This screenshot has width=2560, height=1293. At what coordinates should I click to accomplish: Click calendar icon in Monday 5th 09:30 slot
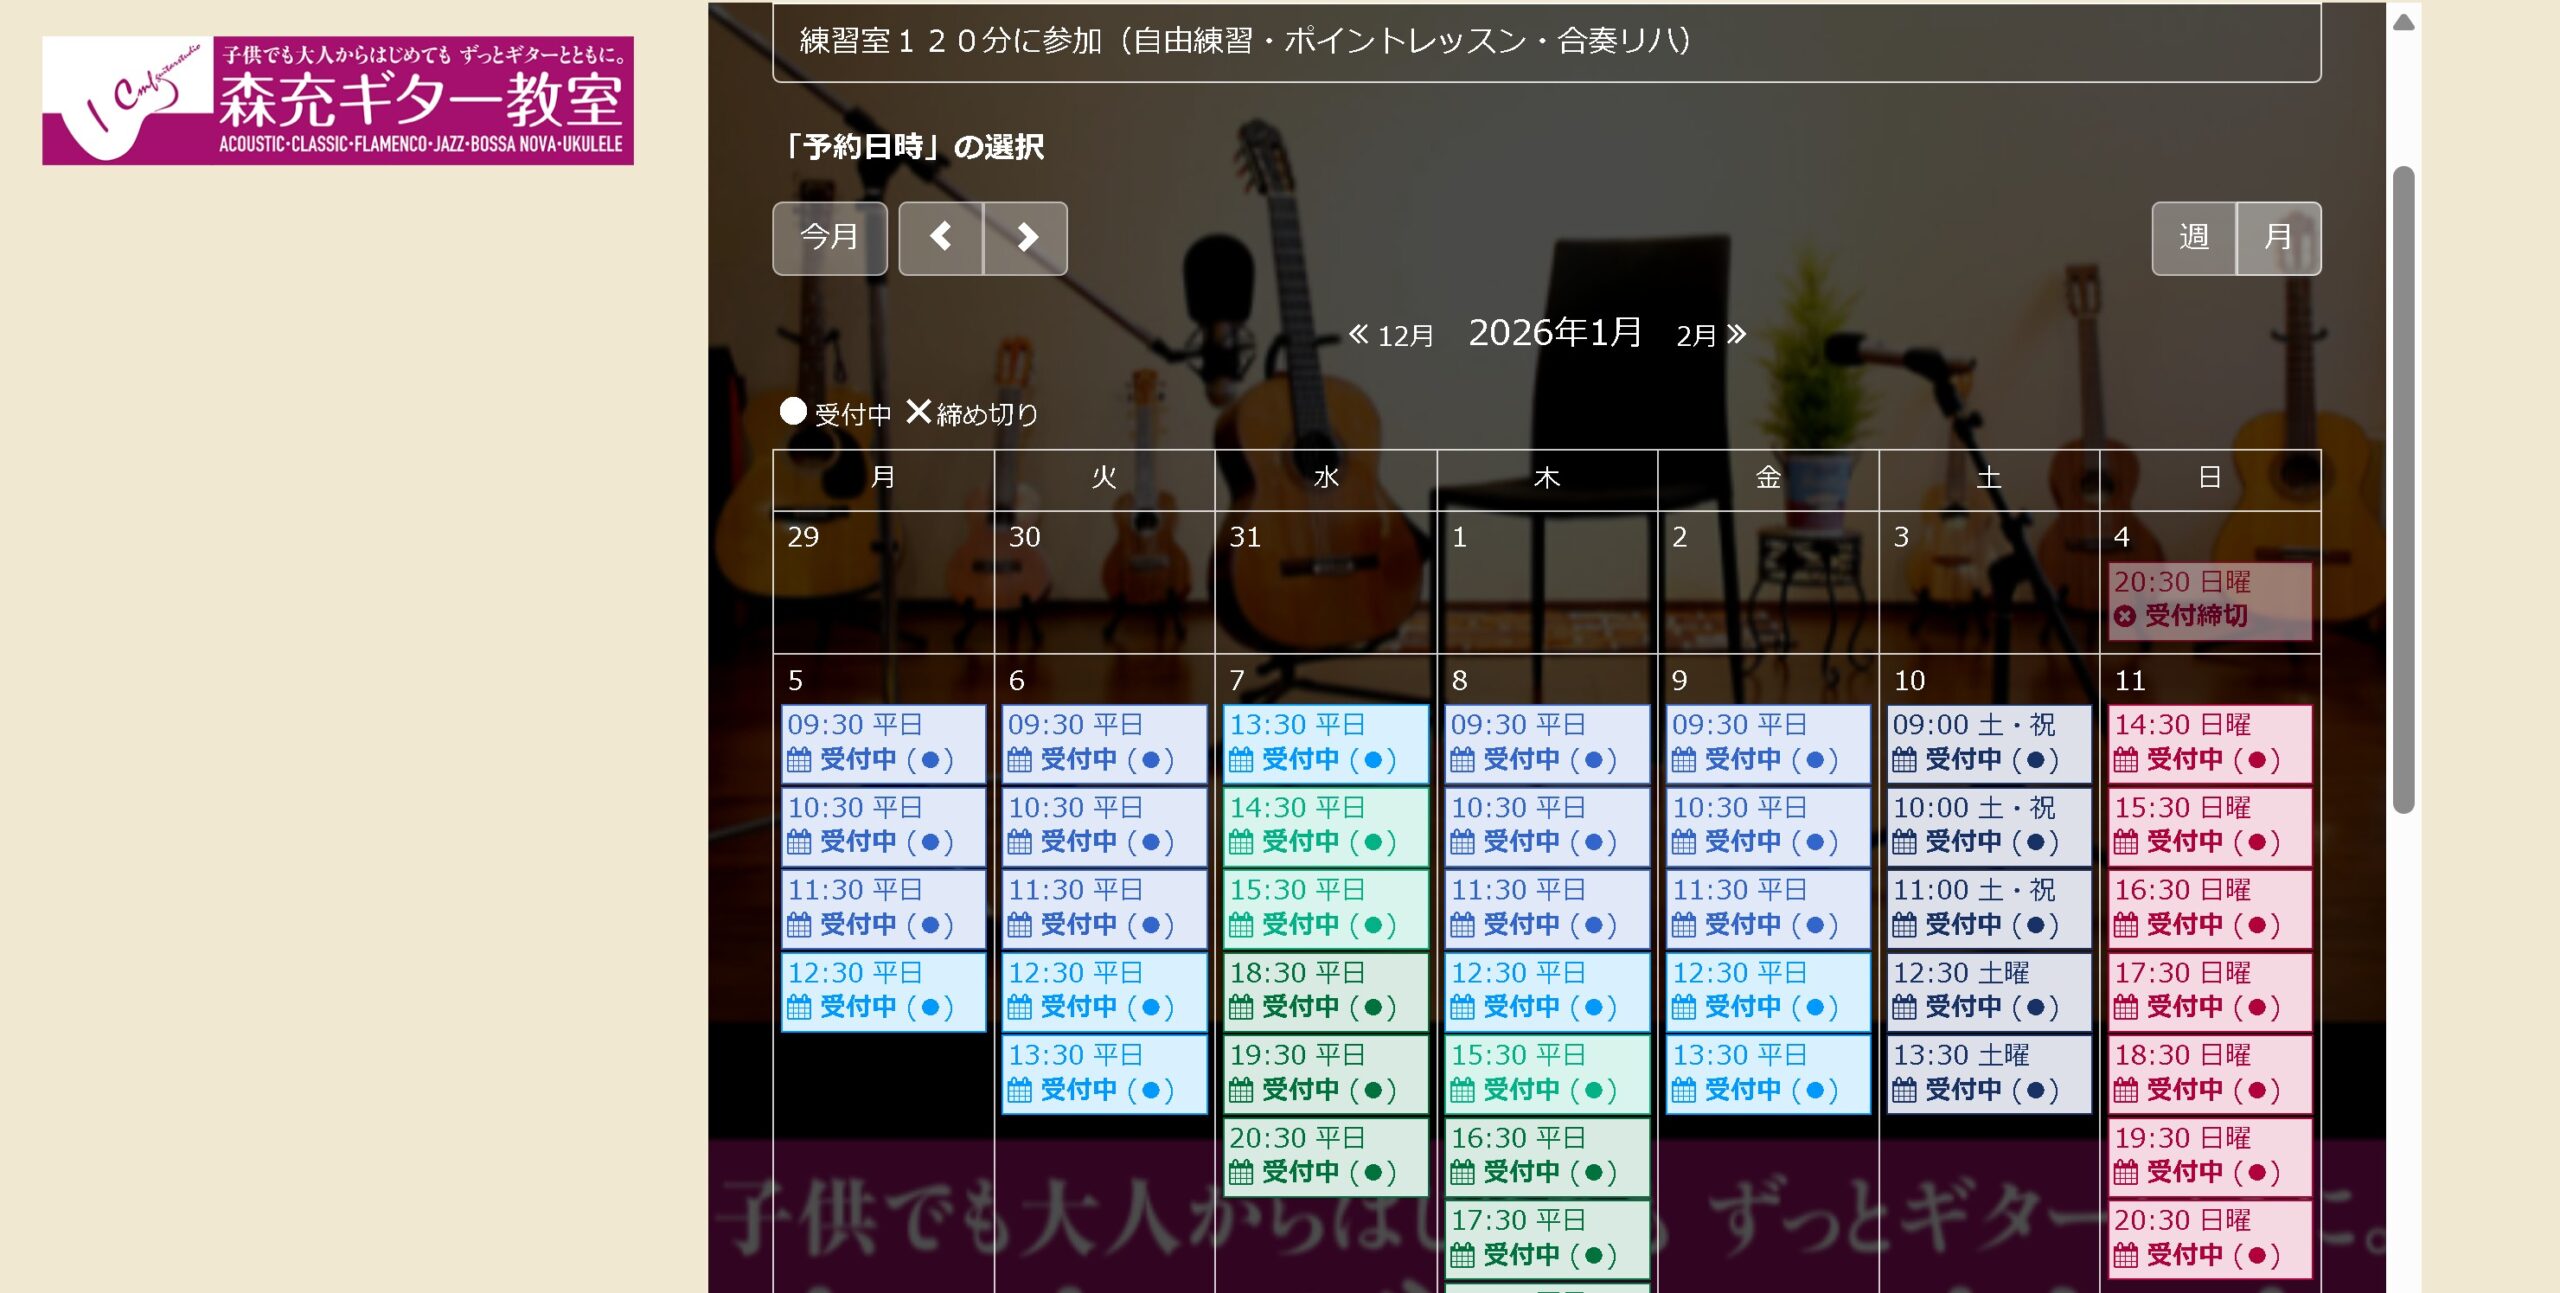tap(798, 760)
